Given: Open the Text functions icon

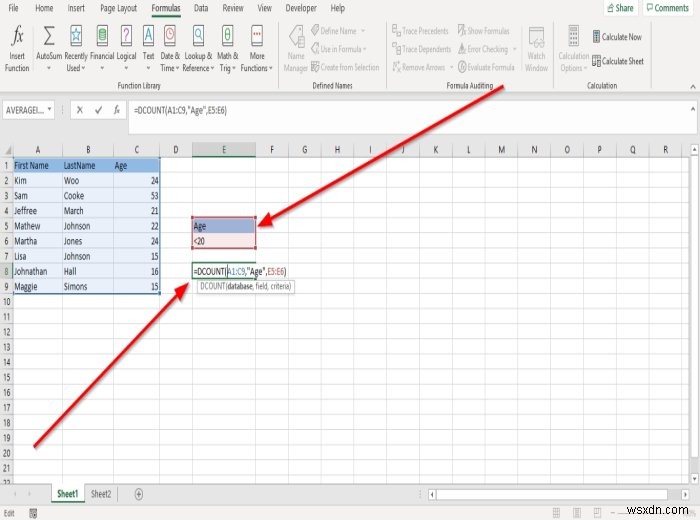Looking at the screenshot, I should tap(148, 36).
